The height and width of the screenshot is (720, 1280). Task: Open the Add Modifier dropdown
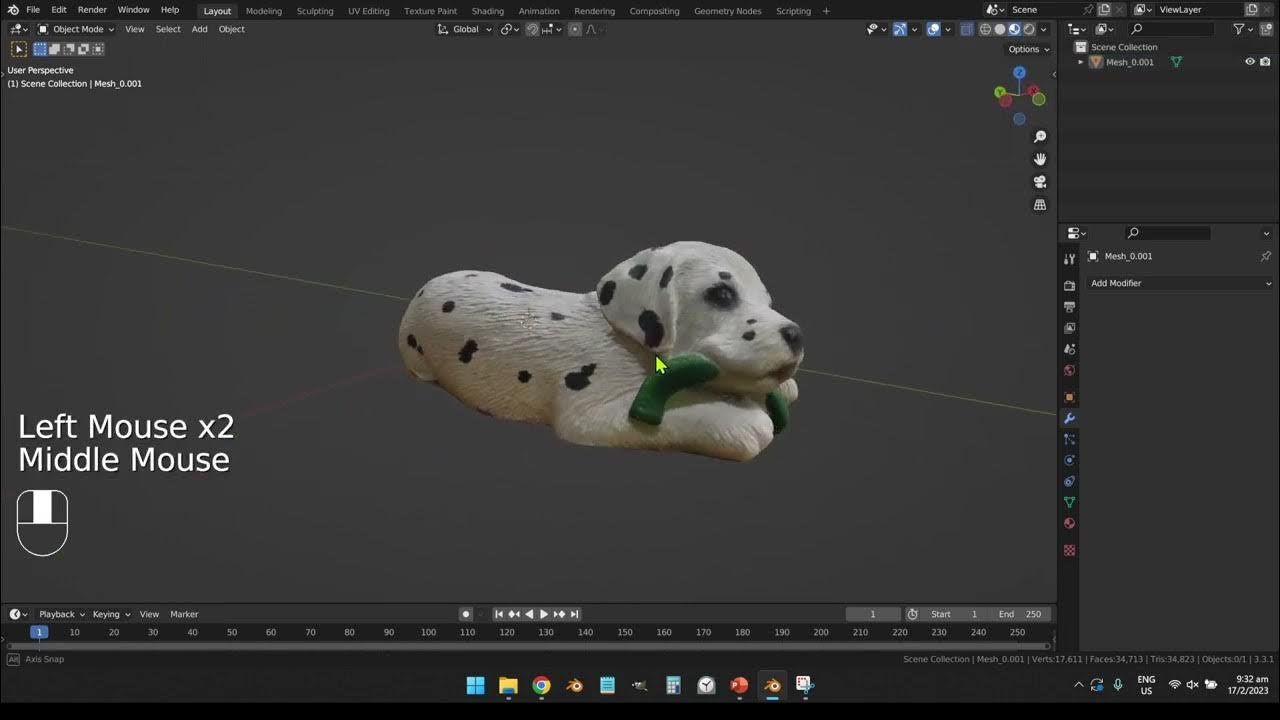click(1181, 283)
